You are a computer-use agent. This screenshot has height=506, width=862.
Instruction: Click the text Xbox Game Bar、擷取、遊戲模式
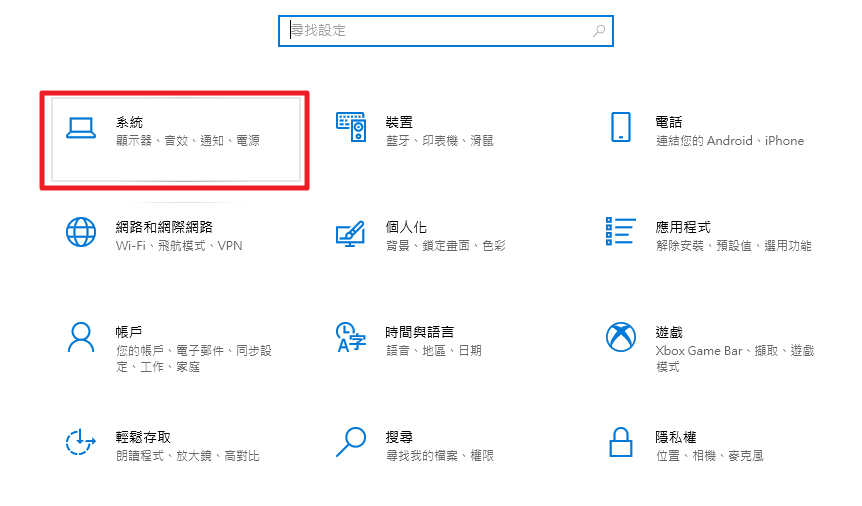pyautogui.click(x=734, y=359)
